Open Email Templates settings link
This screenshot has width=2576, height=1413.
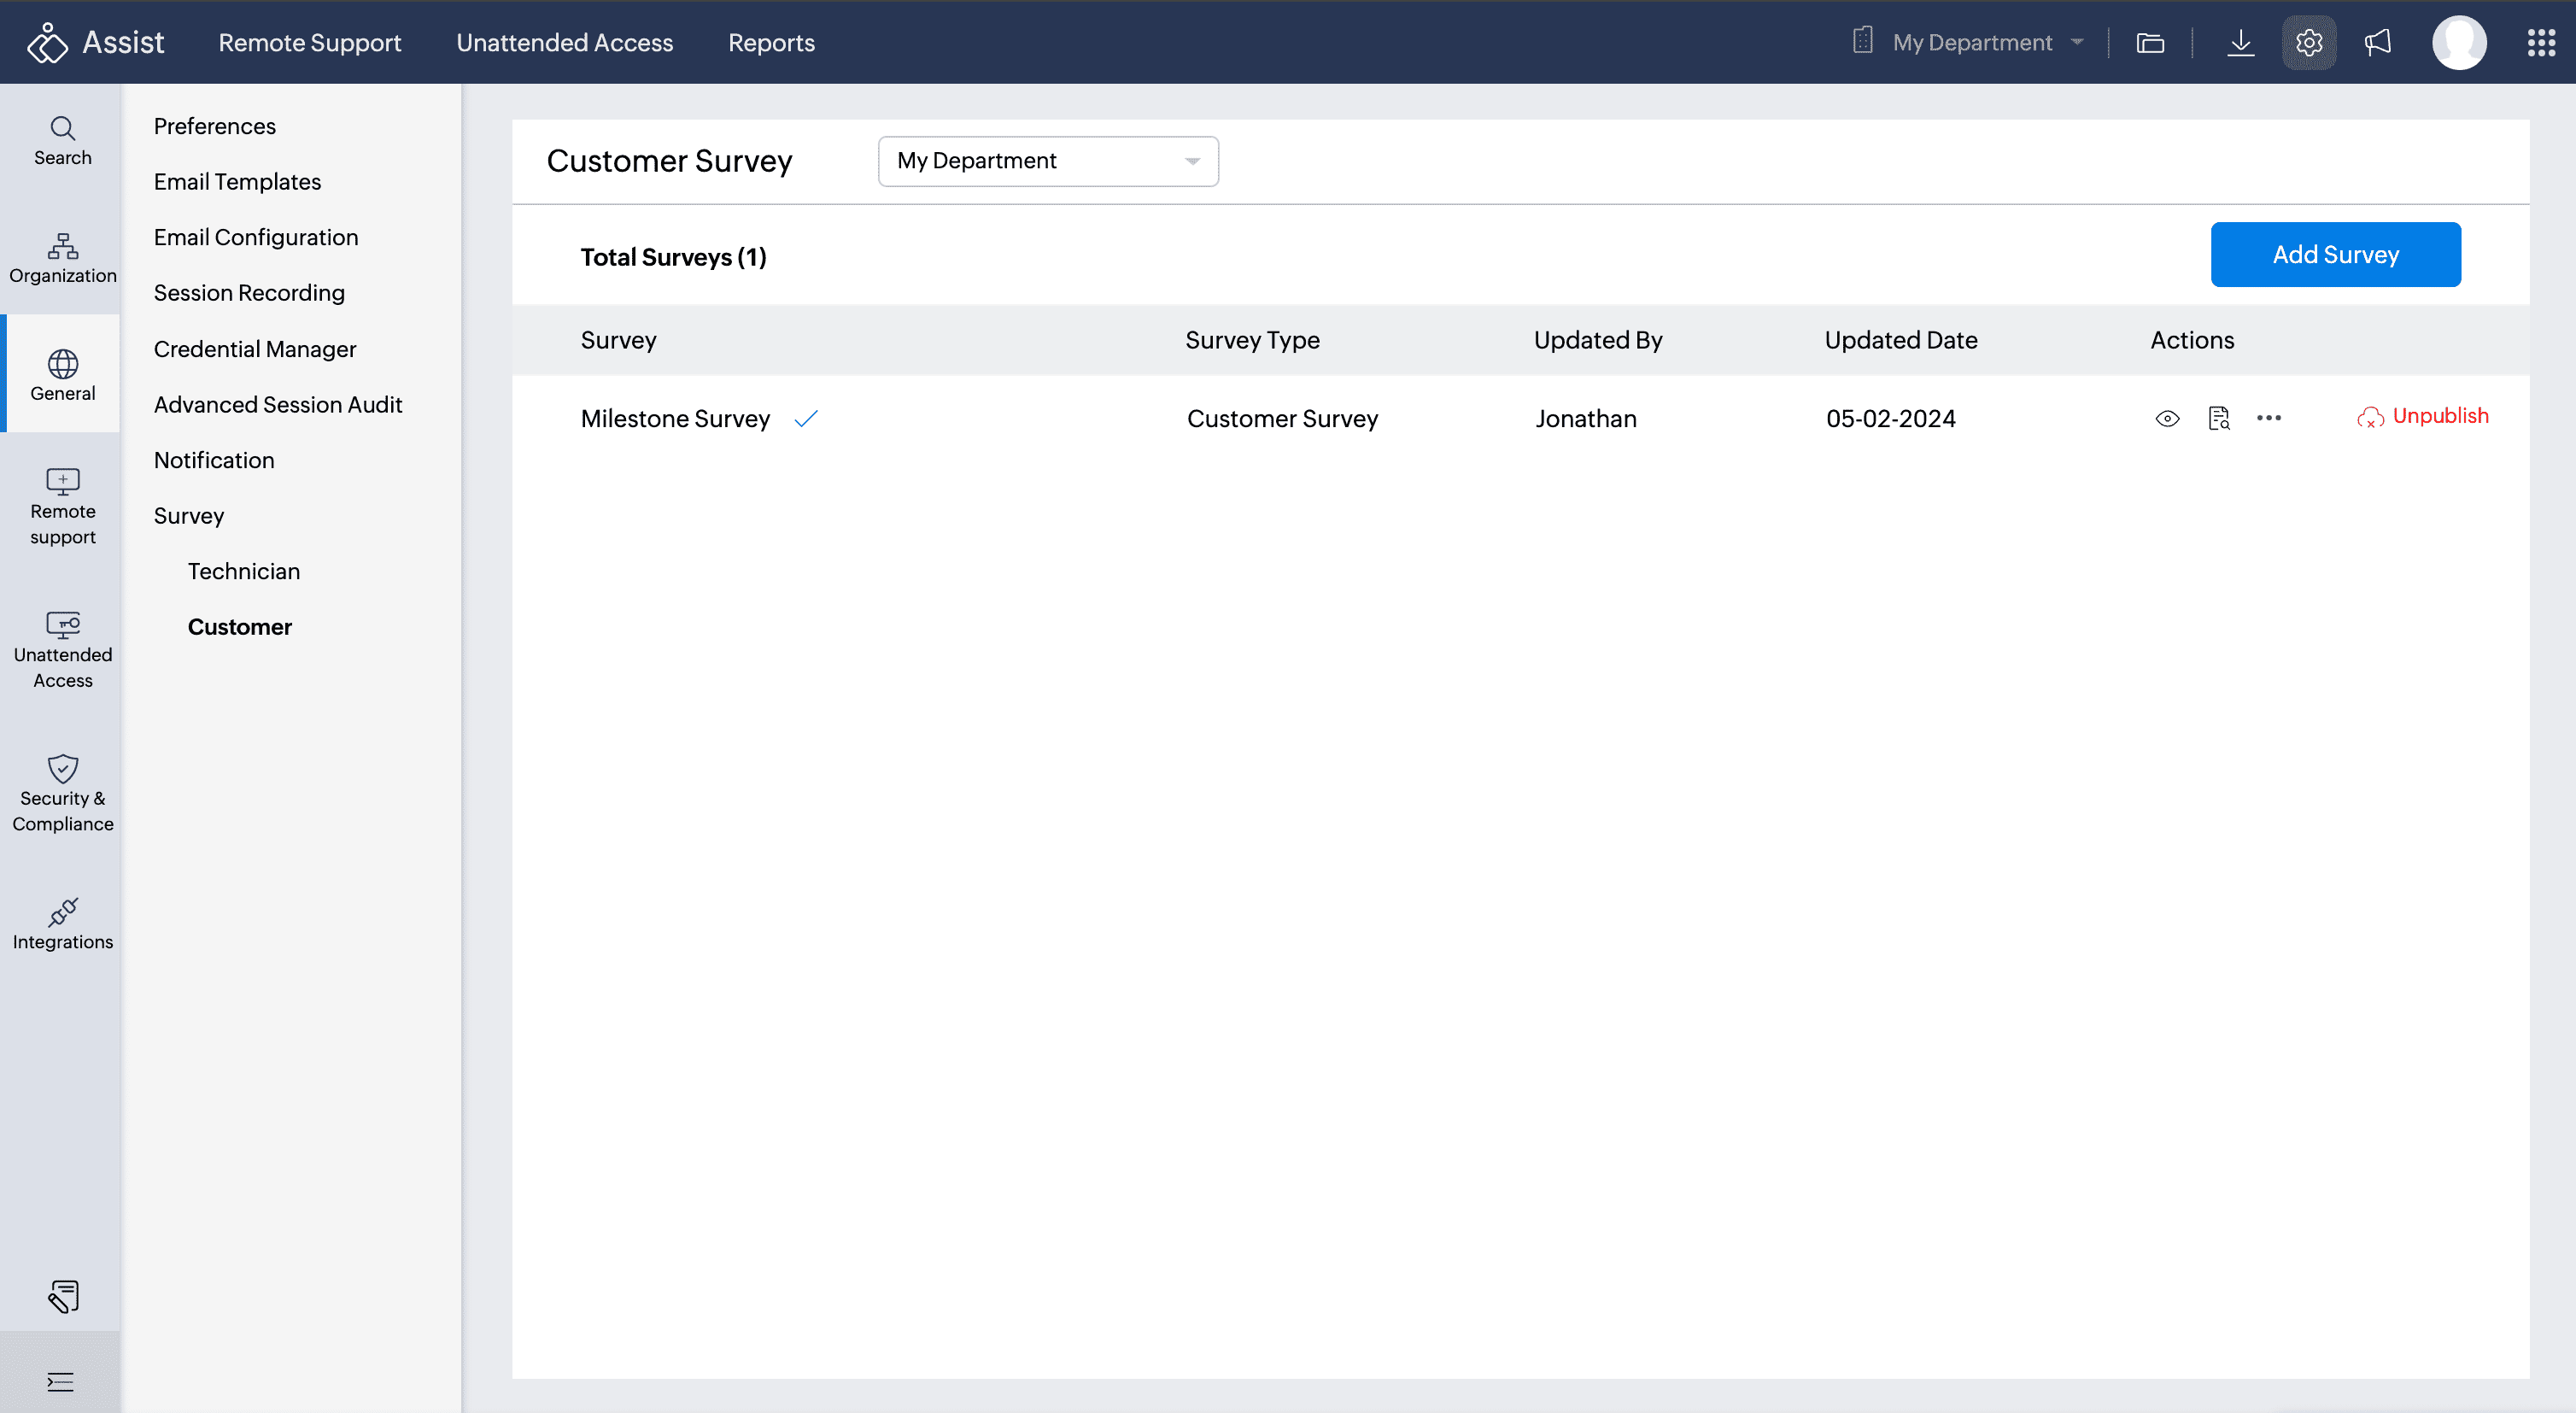pyautogui.click(x=237, y=181)
